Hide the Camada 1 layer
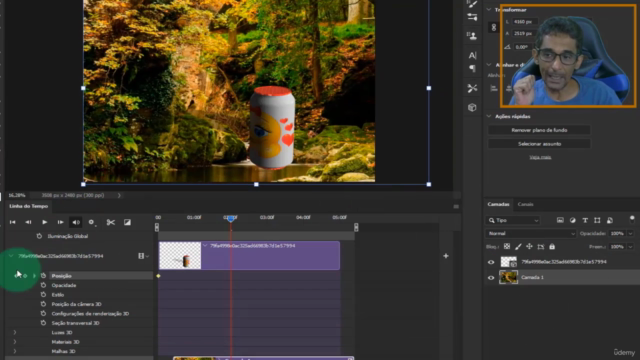The image size is (640, 360). tap(491, 278)
